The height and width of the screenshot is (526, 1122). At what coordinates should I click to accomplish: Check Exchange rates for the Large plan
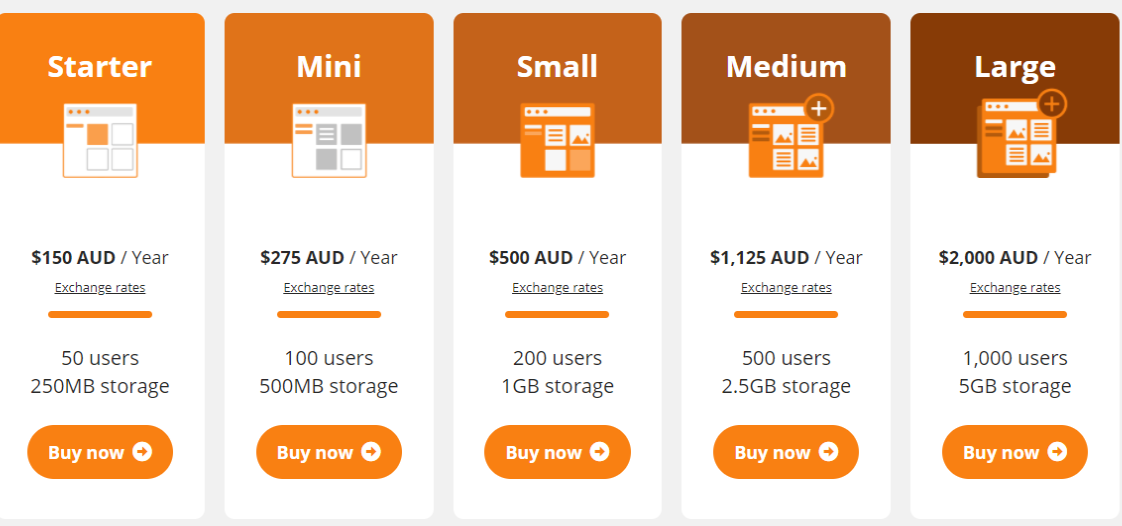[1015, 288]
